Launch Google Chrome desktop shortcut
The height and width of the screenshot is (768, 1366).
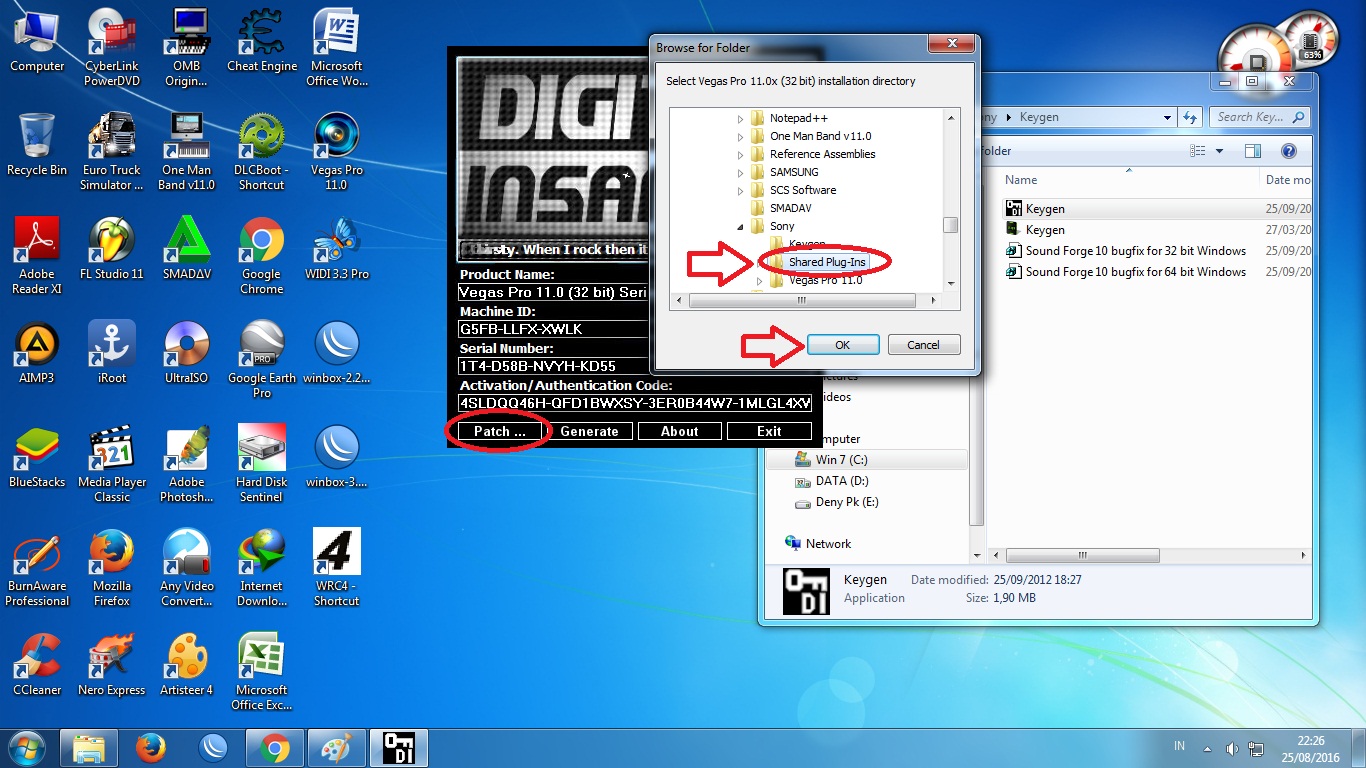pos(262,255)
